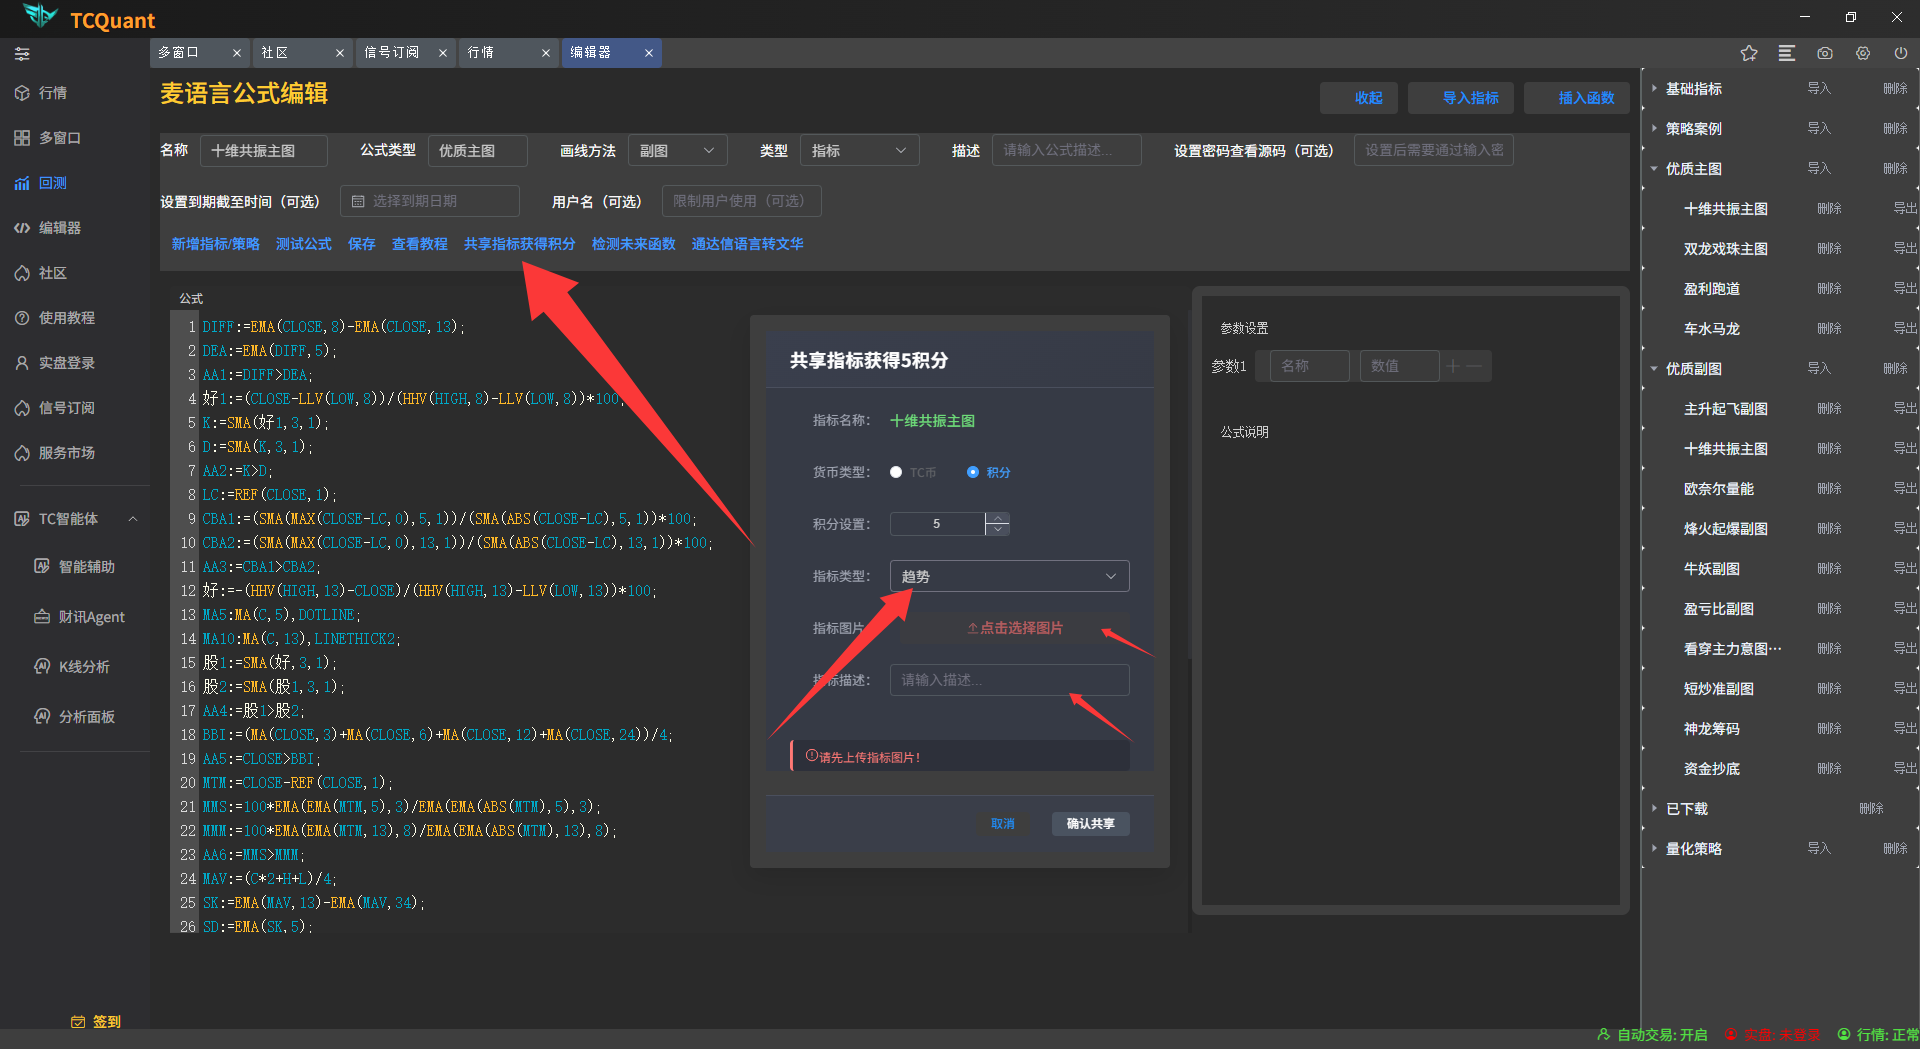Open the 指标类型 dropdown showing 趋势
1920x1049 pixels.
tap(1008, 576)
